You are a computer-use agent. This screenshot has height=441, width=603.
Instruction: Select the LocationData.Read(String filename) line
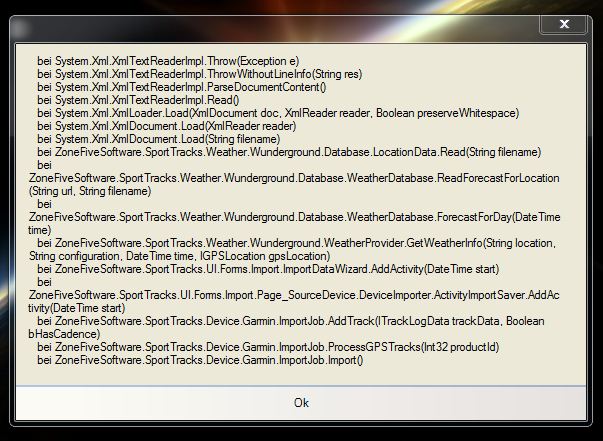click(x=289, y=152)
